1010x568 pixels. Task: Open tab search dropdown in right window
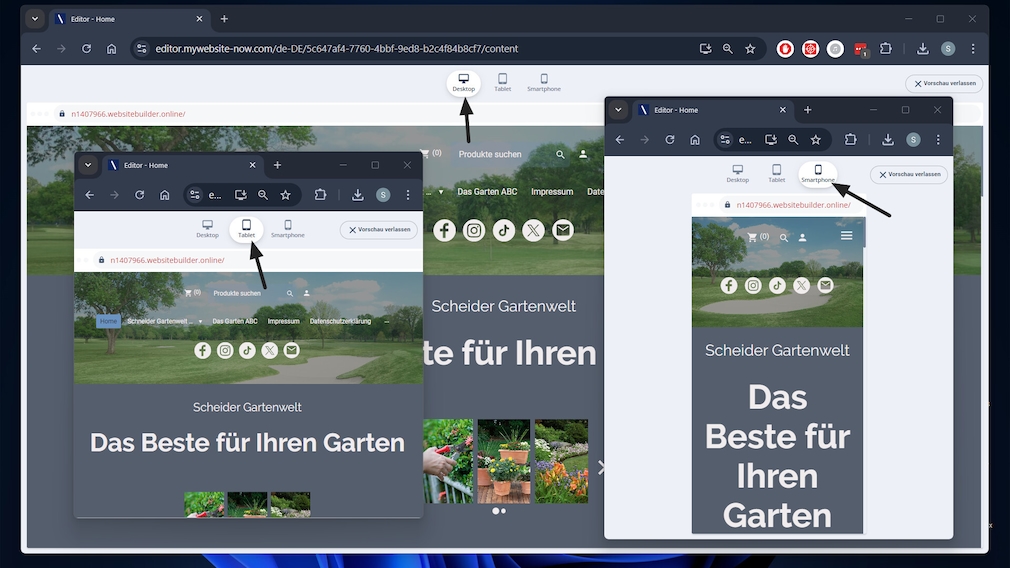618,109
